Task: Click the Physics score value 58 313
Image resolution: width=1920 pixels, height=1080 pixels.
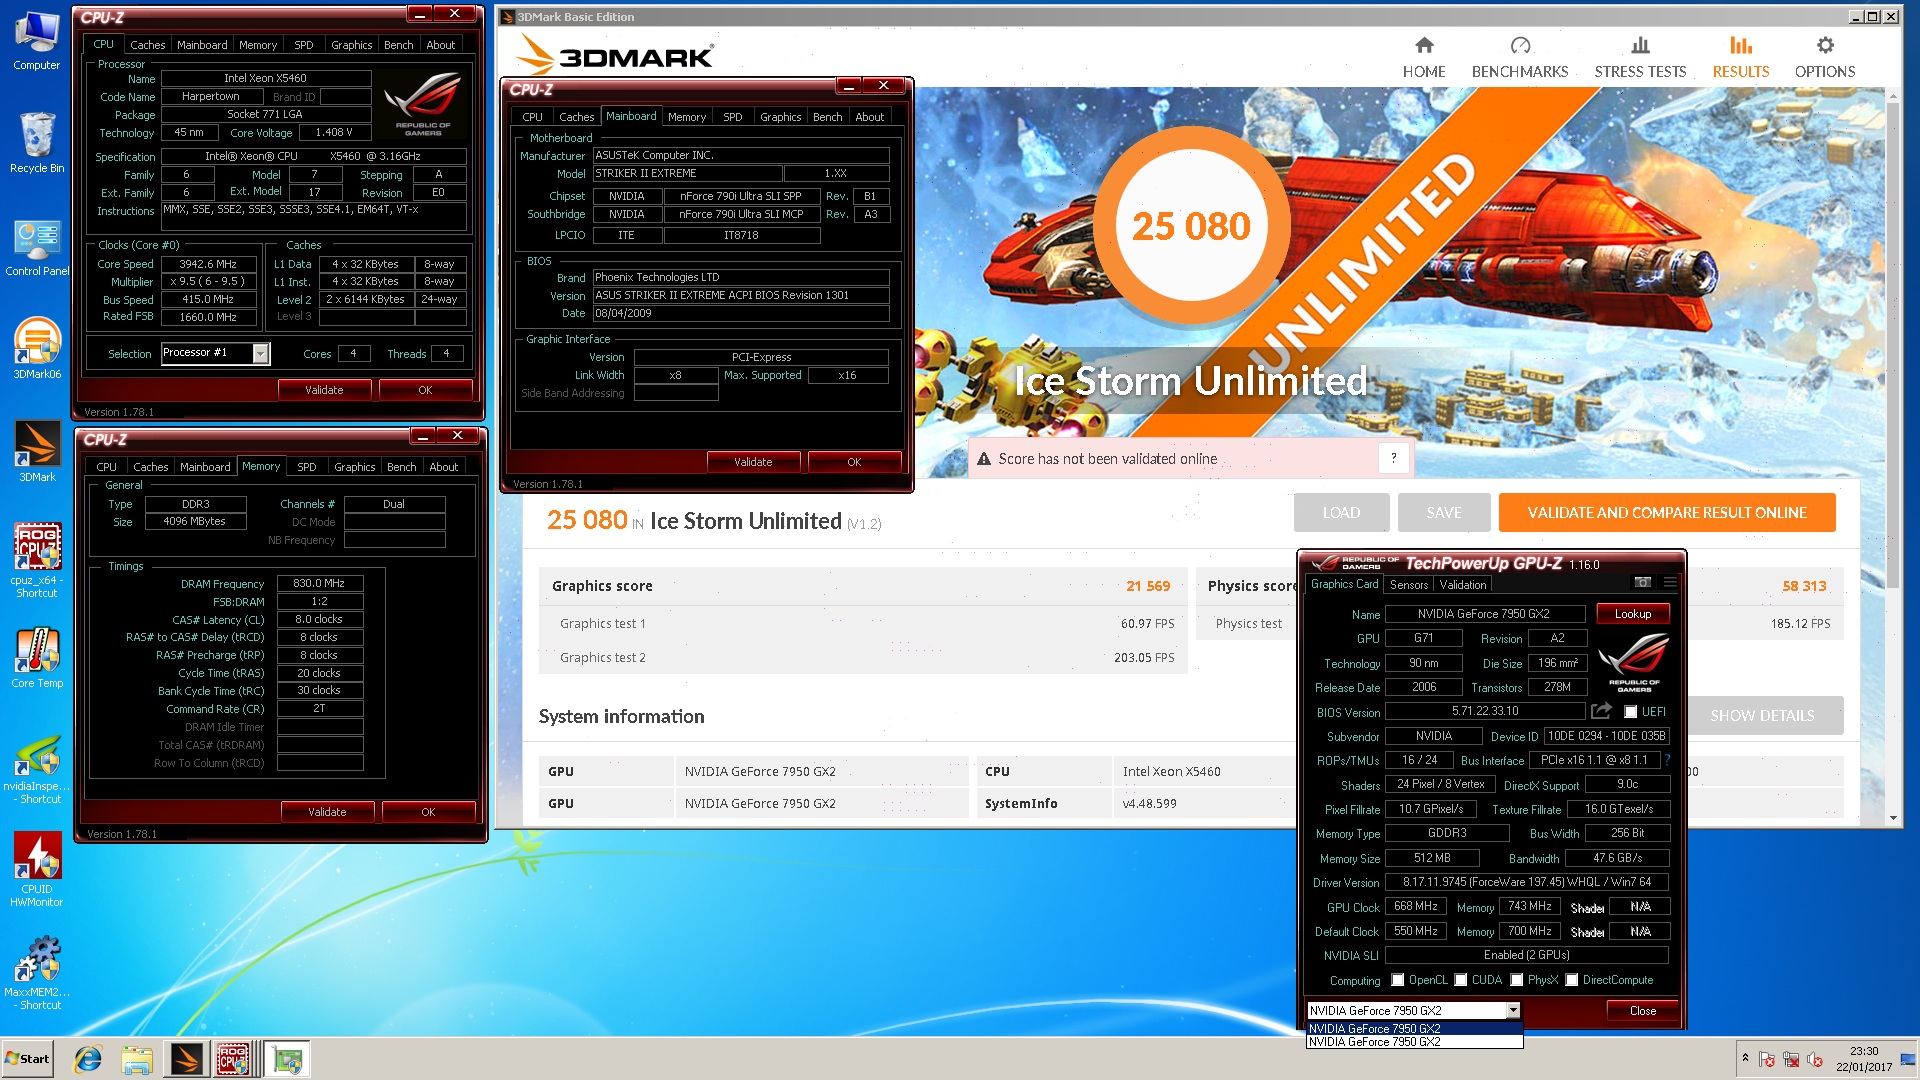Action: coord(1804,586)
